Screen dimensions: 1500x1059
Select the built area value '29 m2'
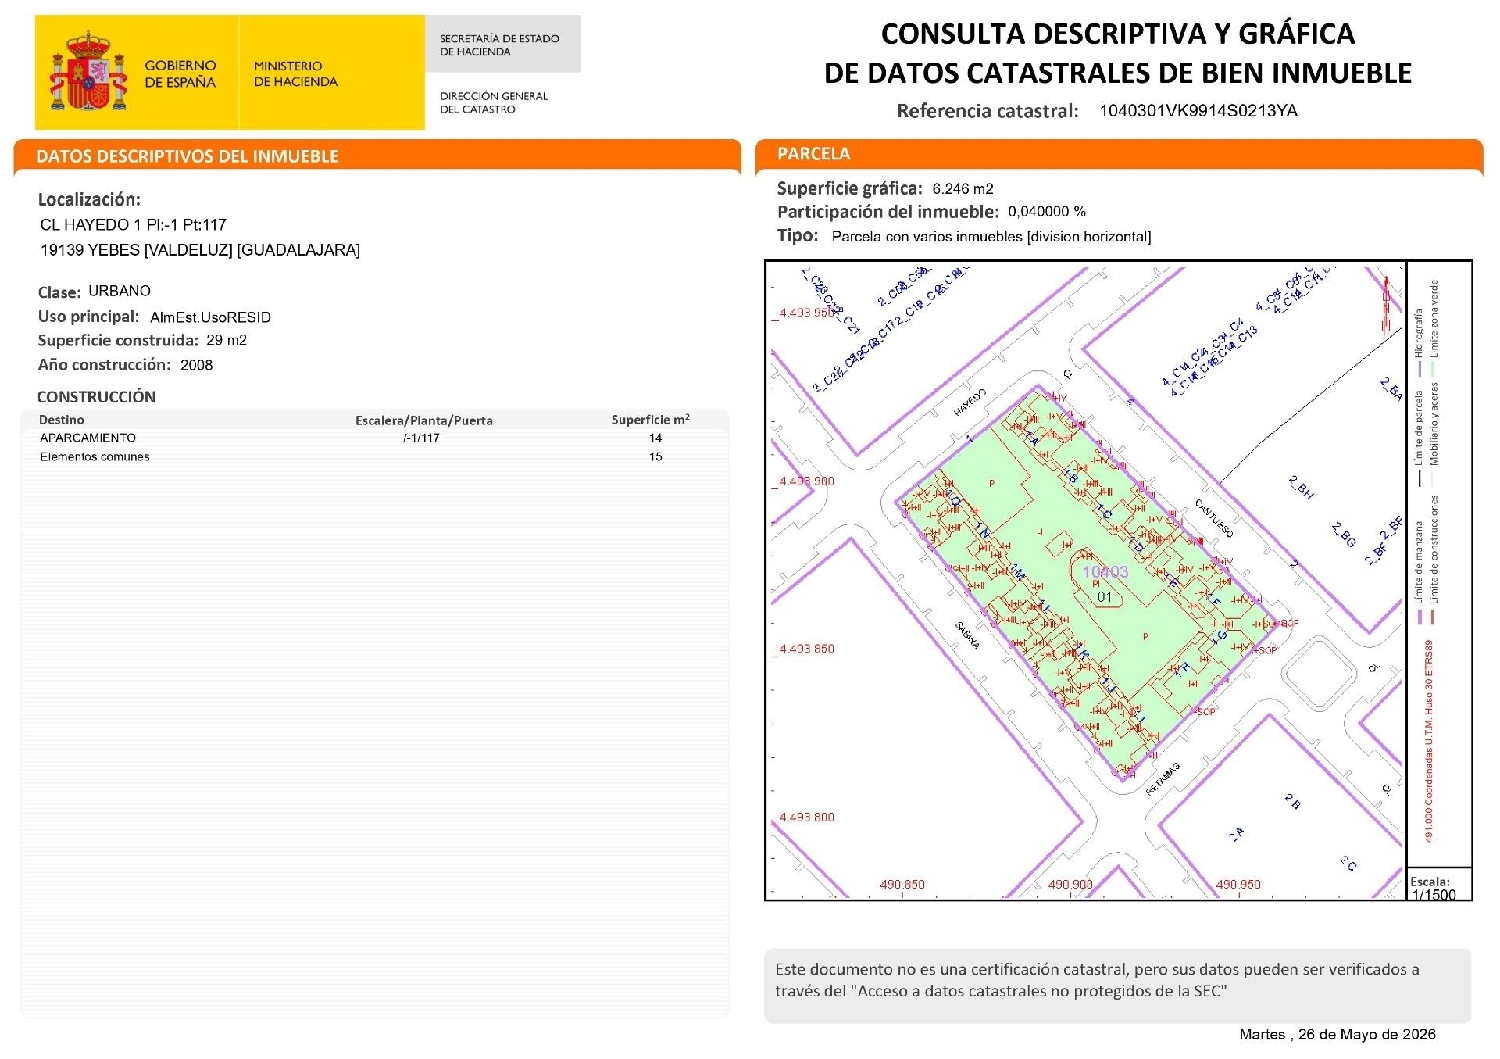226,340
